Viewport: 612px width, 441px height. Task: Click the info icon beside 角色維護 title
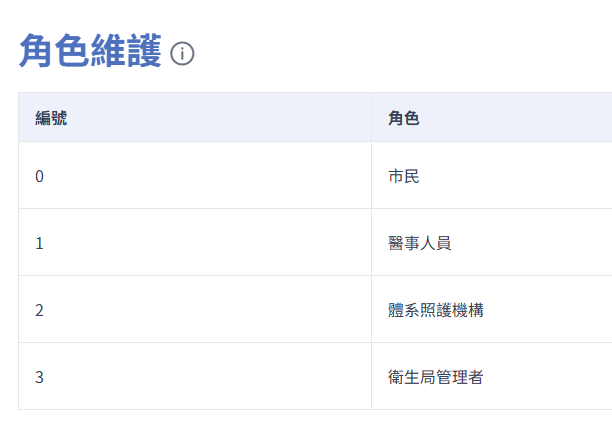pos(182,54)
